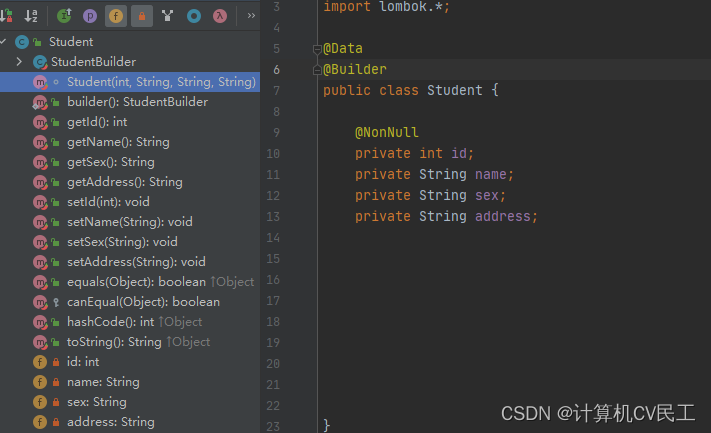Toggle Show Anonymous Classes fork icon
The height and width of the screenshot is (433, 711).
click(168, 16)
